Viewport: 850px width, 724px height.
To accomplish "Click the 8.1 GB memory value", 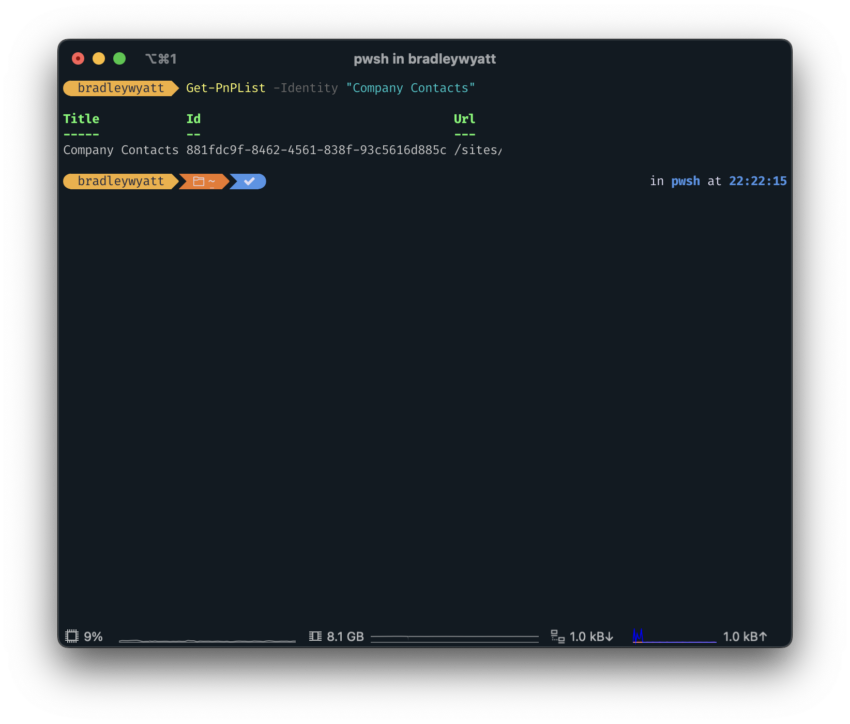I will coord(345,637).
